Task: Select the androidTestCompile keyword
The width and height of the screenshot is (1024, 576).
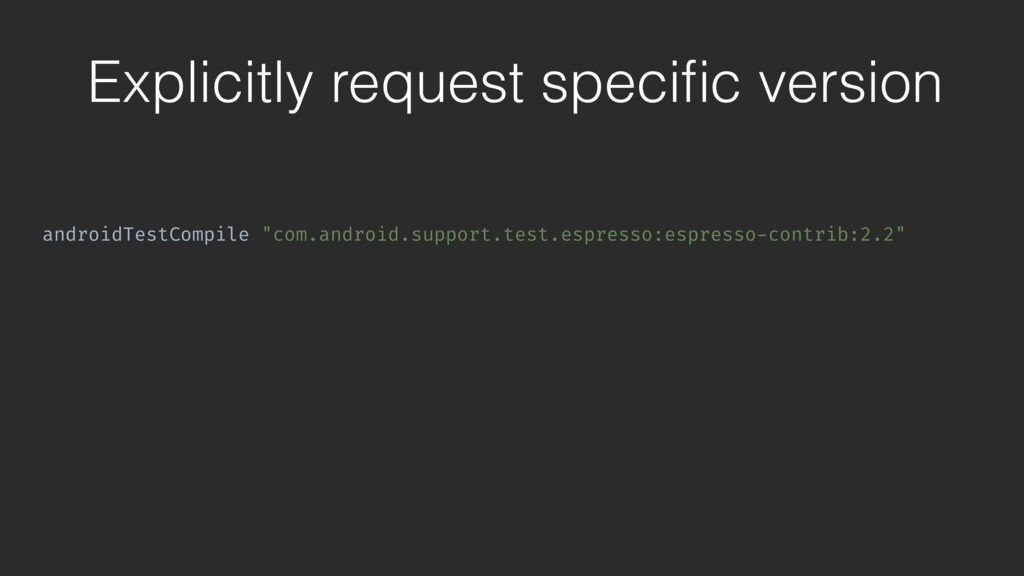Action: [146, 234]
